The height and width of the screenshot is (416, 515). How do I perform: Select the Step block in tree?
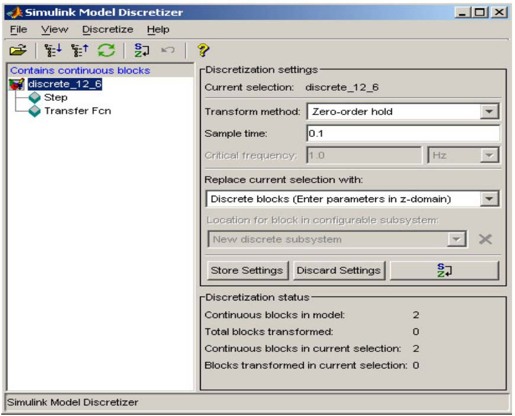(x=56, y=98)
